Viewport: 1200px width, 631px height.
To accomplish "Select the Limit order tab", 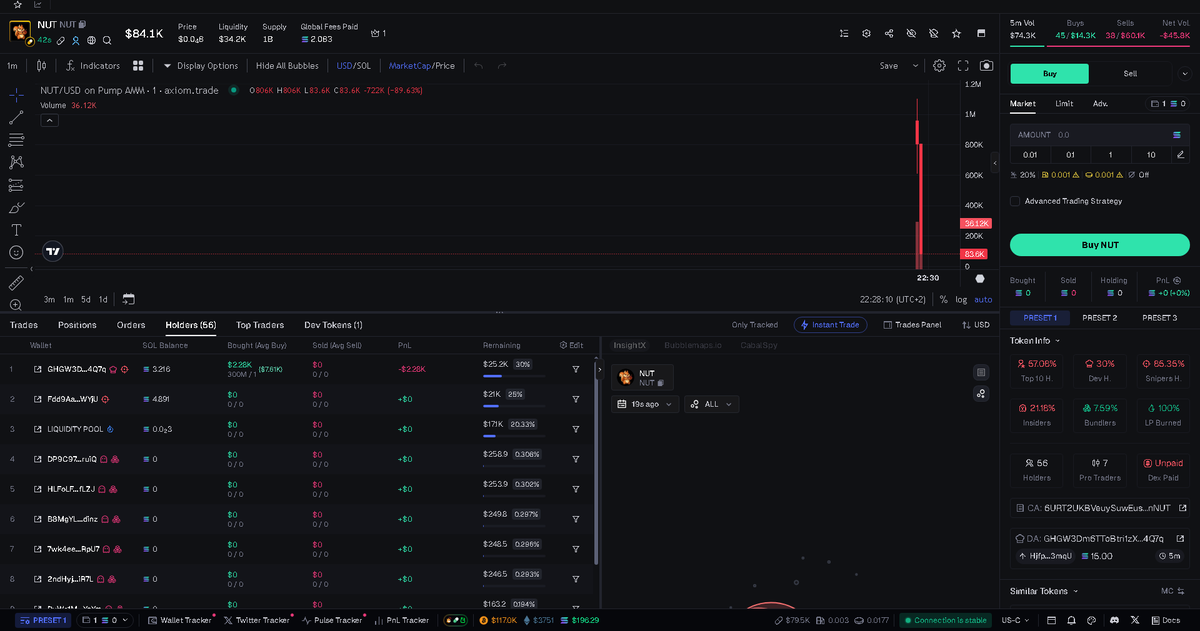I will click(x=1064, y=103).
